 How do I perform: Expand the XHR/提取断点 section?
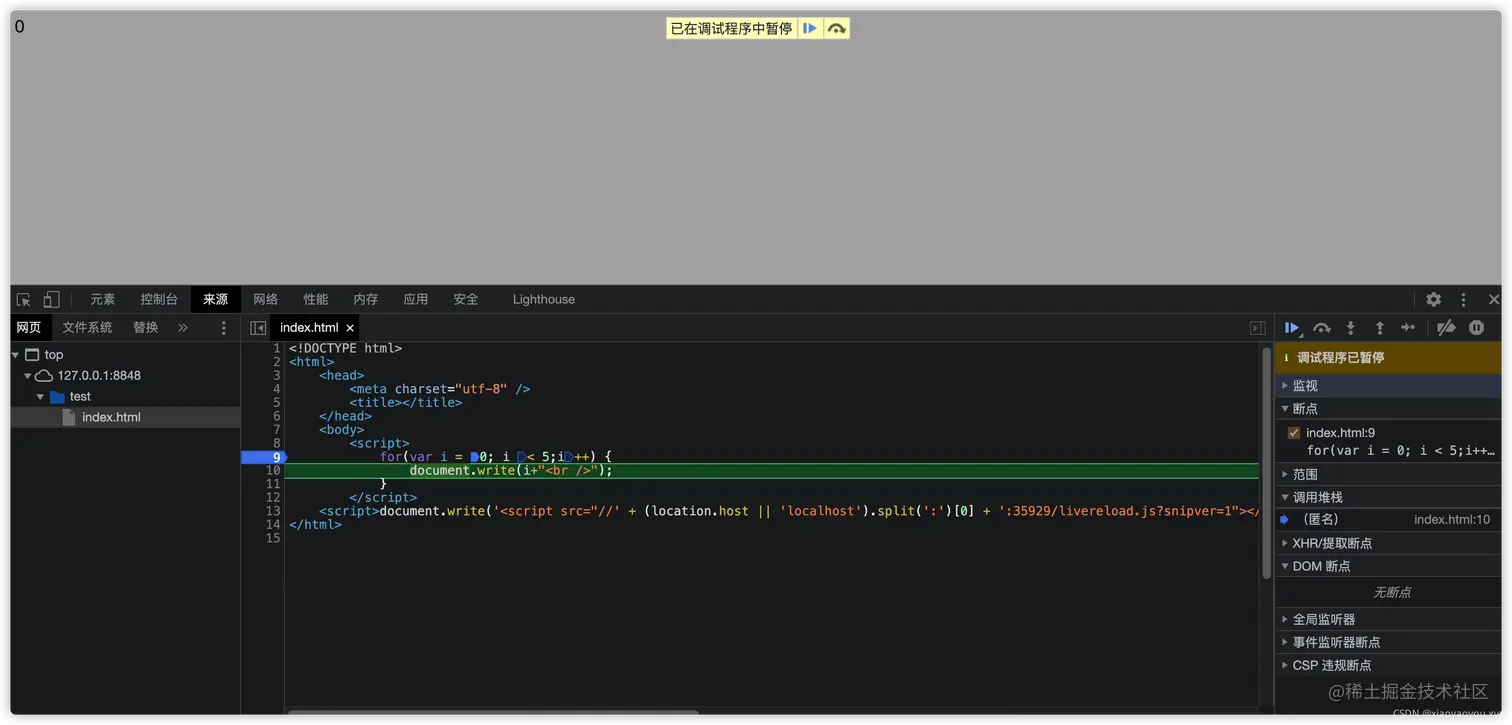click(x=1388, y=544)
